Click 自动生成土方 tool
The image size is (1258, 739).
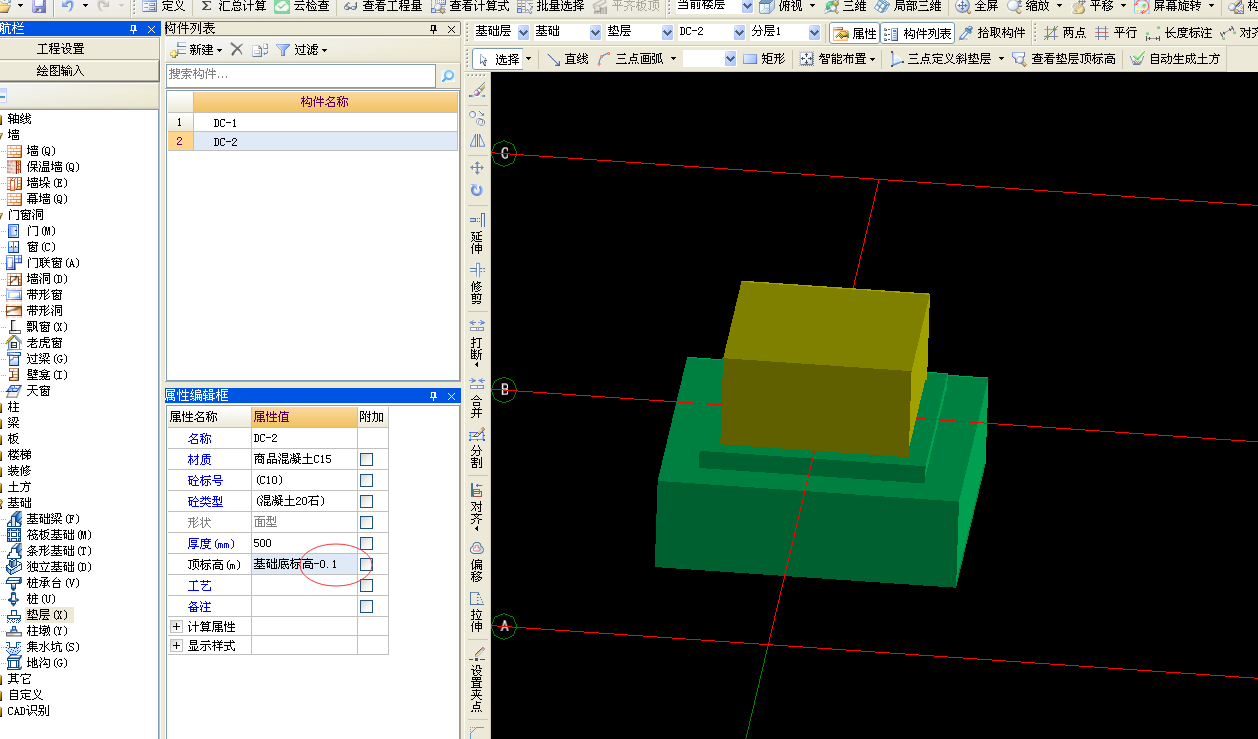(x=1176, y=59)
